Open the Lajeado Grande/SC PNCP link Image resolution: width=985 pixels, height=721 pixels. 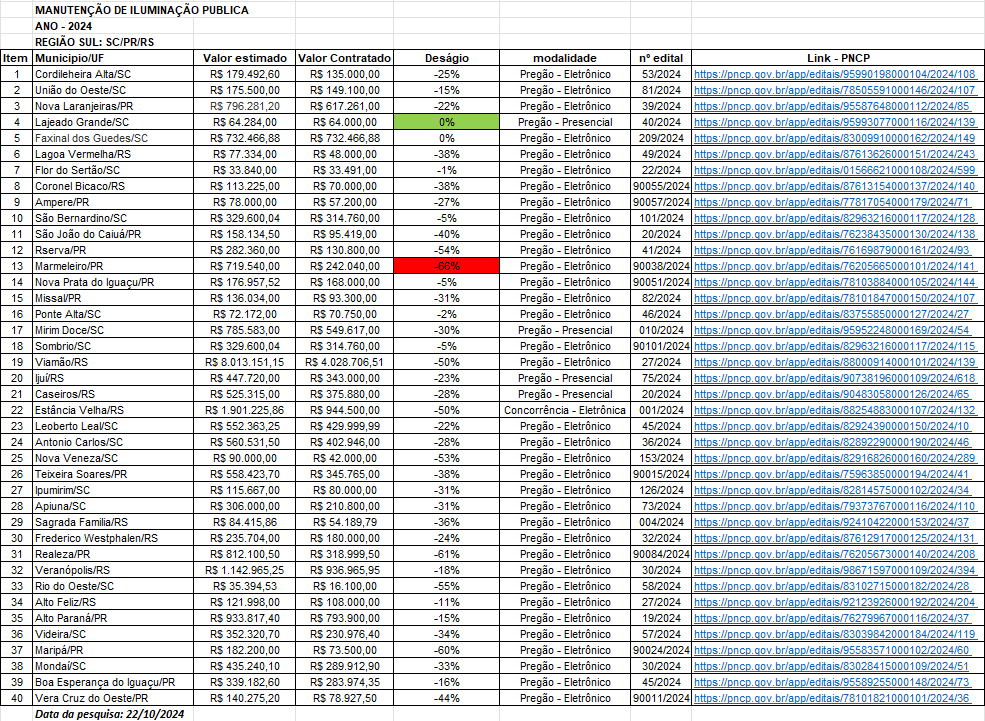coord(835,122)
